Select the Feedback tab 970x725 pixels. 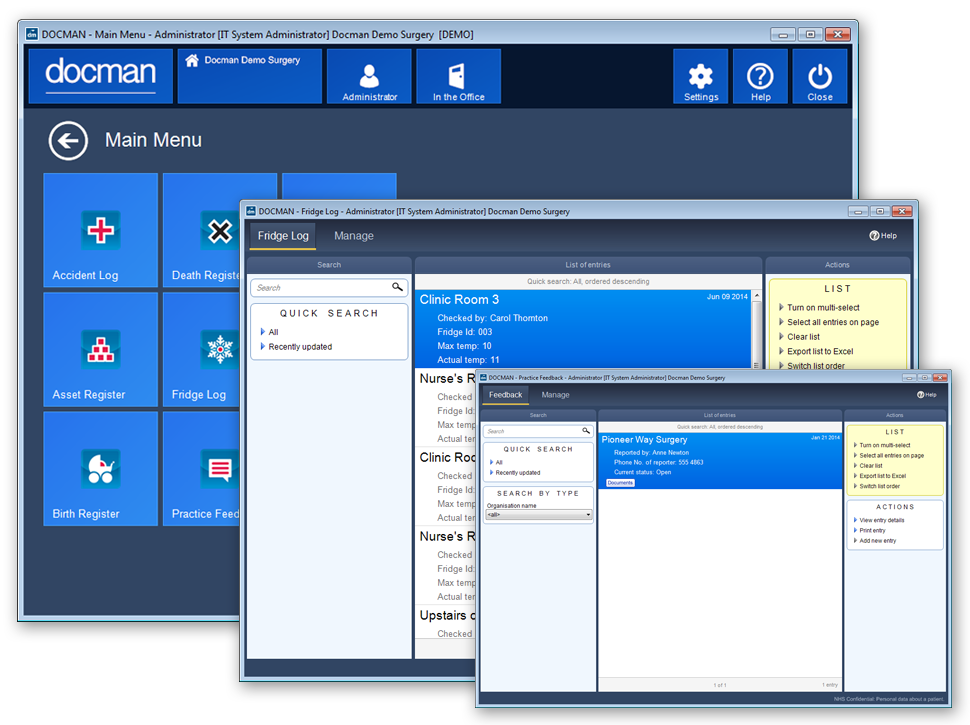505,395
